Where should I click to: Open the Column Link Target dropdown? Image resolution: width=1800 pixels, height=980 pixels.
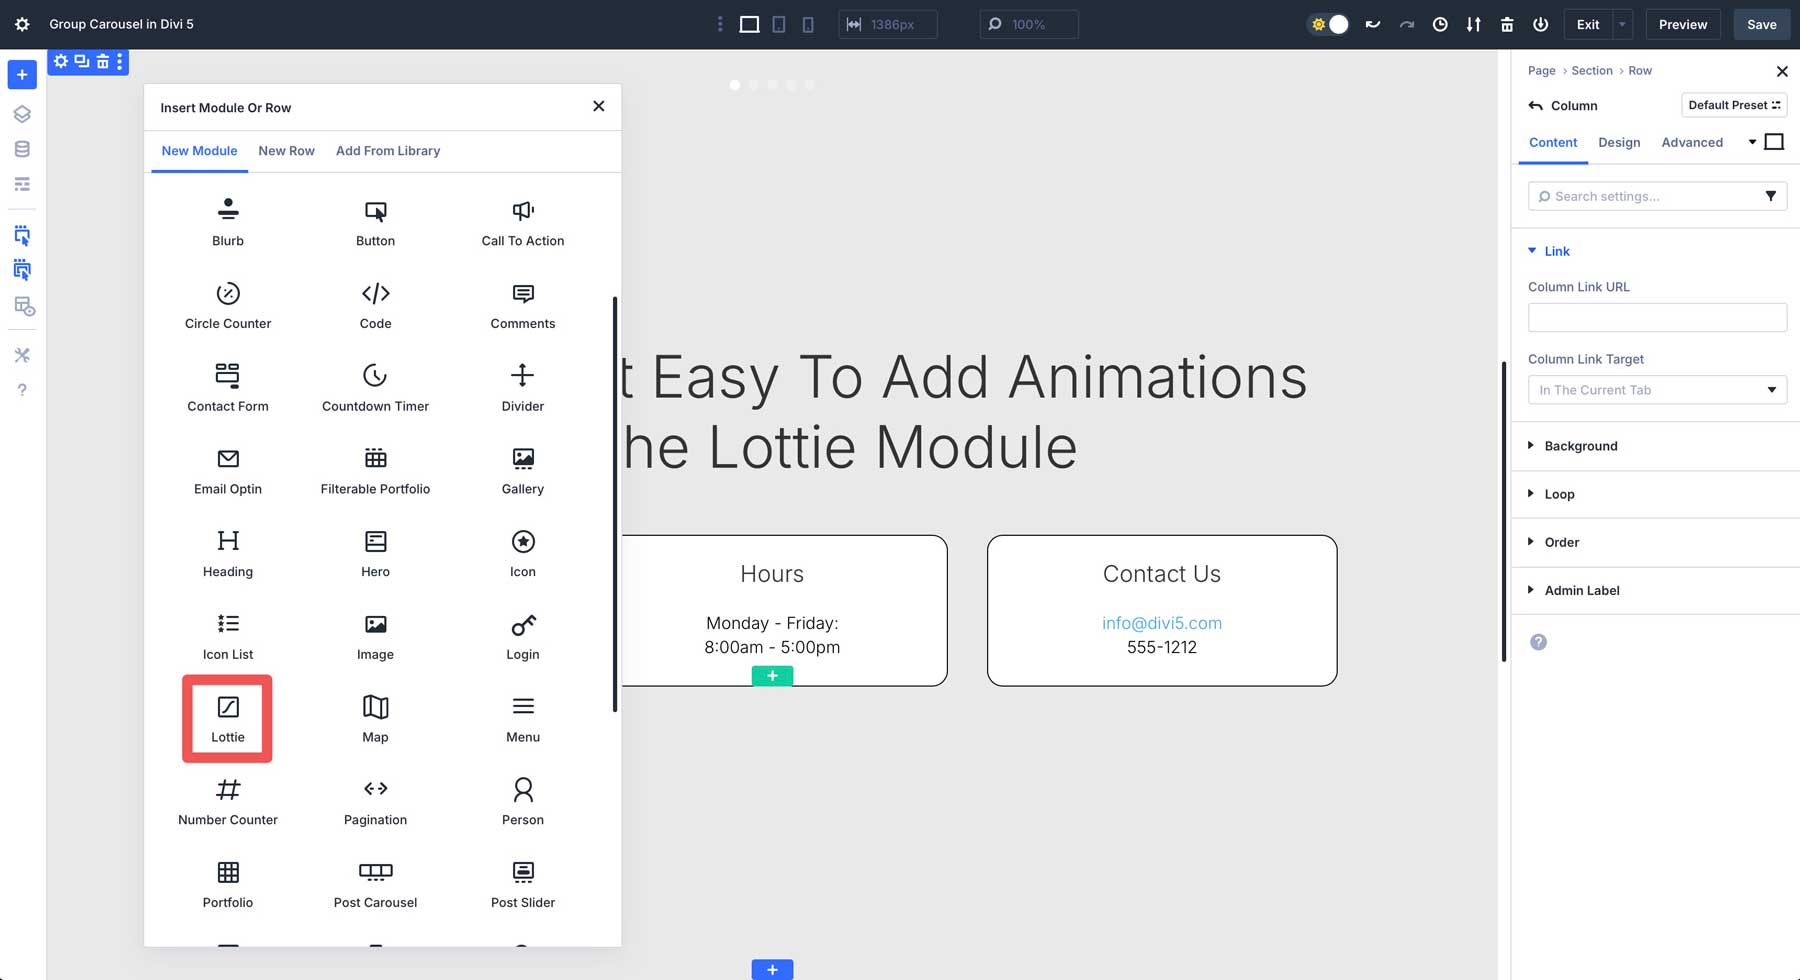tap(1657, 390)
